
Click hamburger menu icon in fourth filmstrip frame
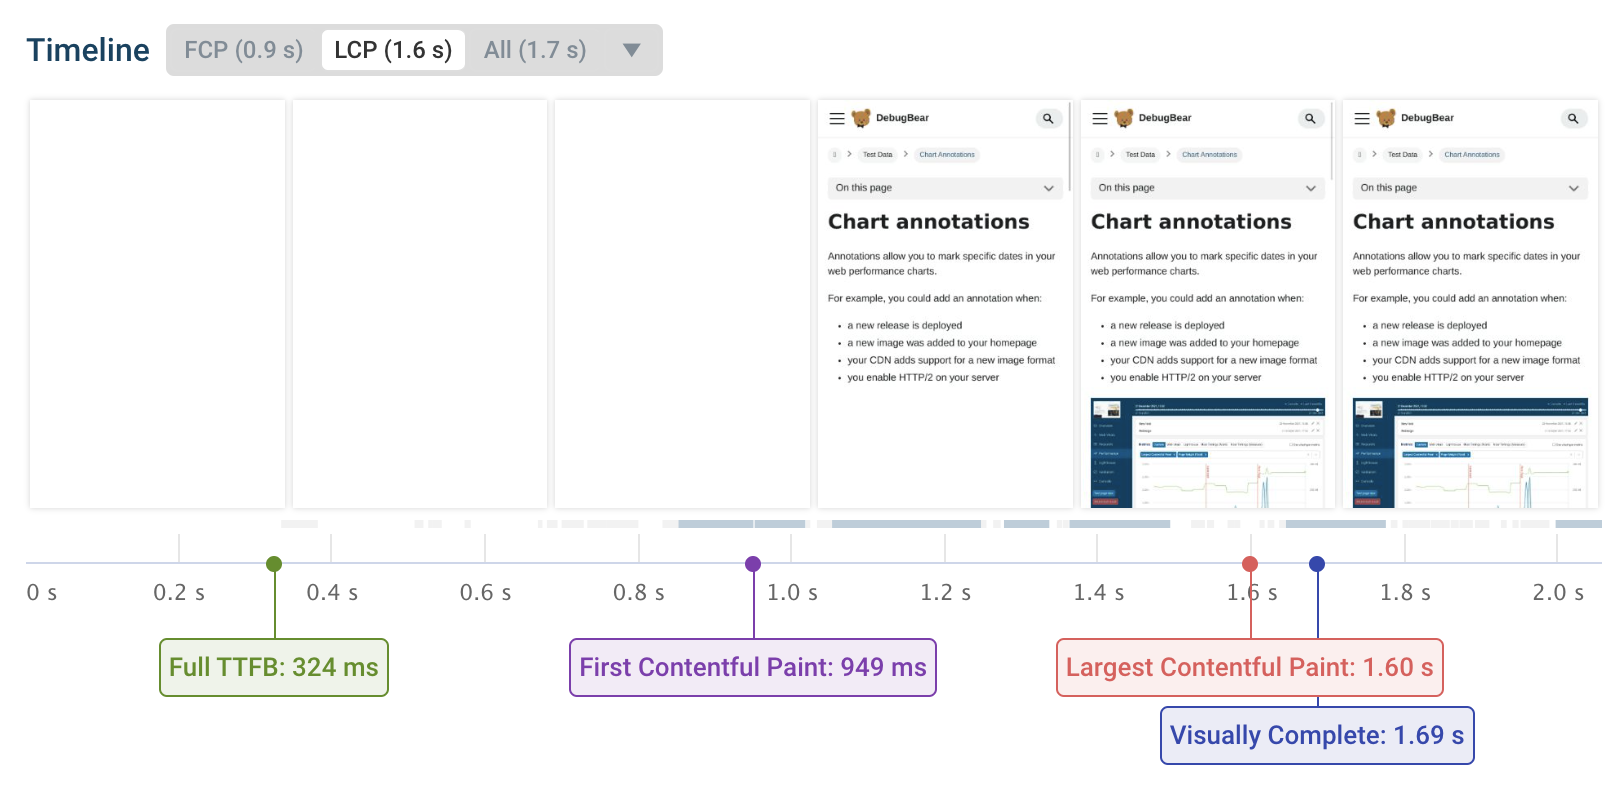837,118
